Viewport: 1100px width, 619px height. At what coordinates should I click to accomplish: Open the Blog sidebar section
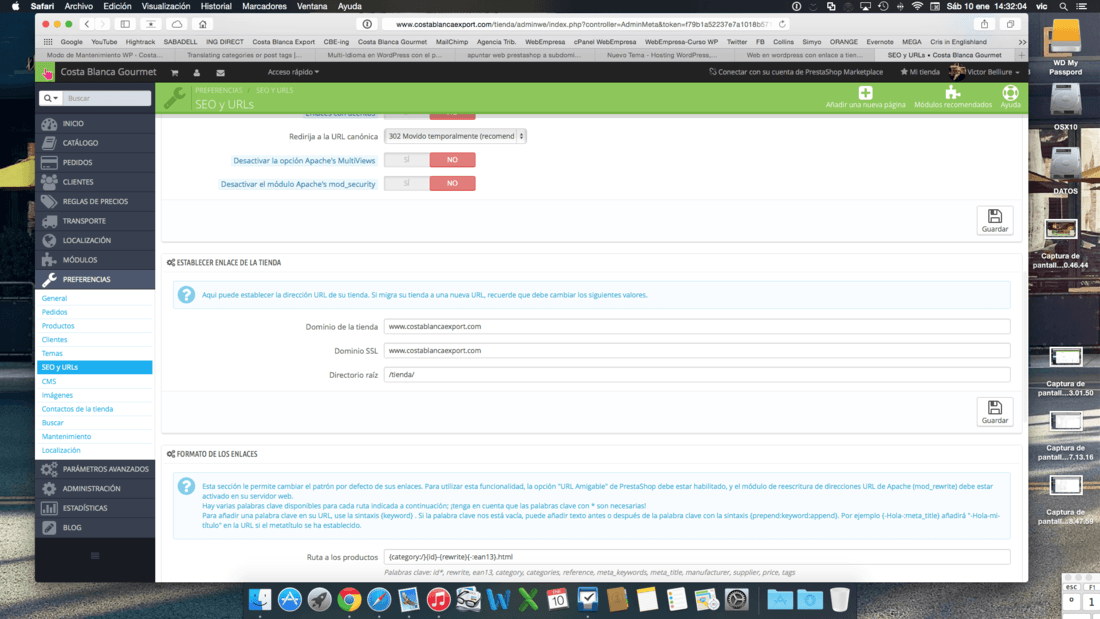click(95, 528)
